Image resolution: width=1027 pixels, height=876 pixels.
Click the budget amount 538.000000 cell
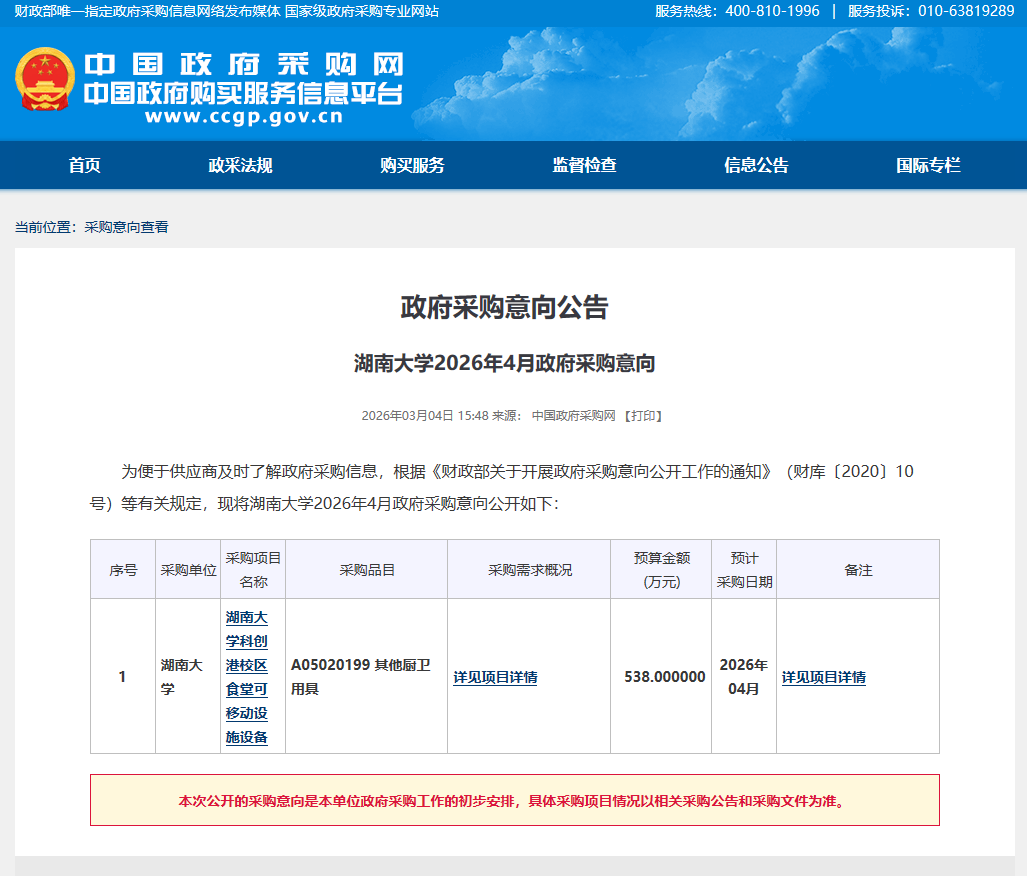pyautogui.click(x=662, y=676)
